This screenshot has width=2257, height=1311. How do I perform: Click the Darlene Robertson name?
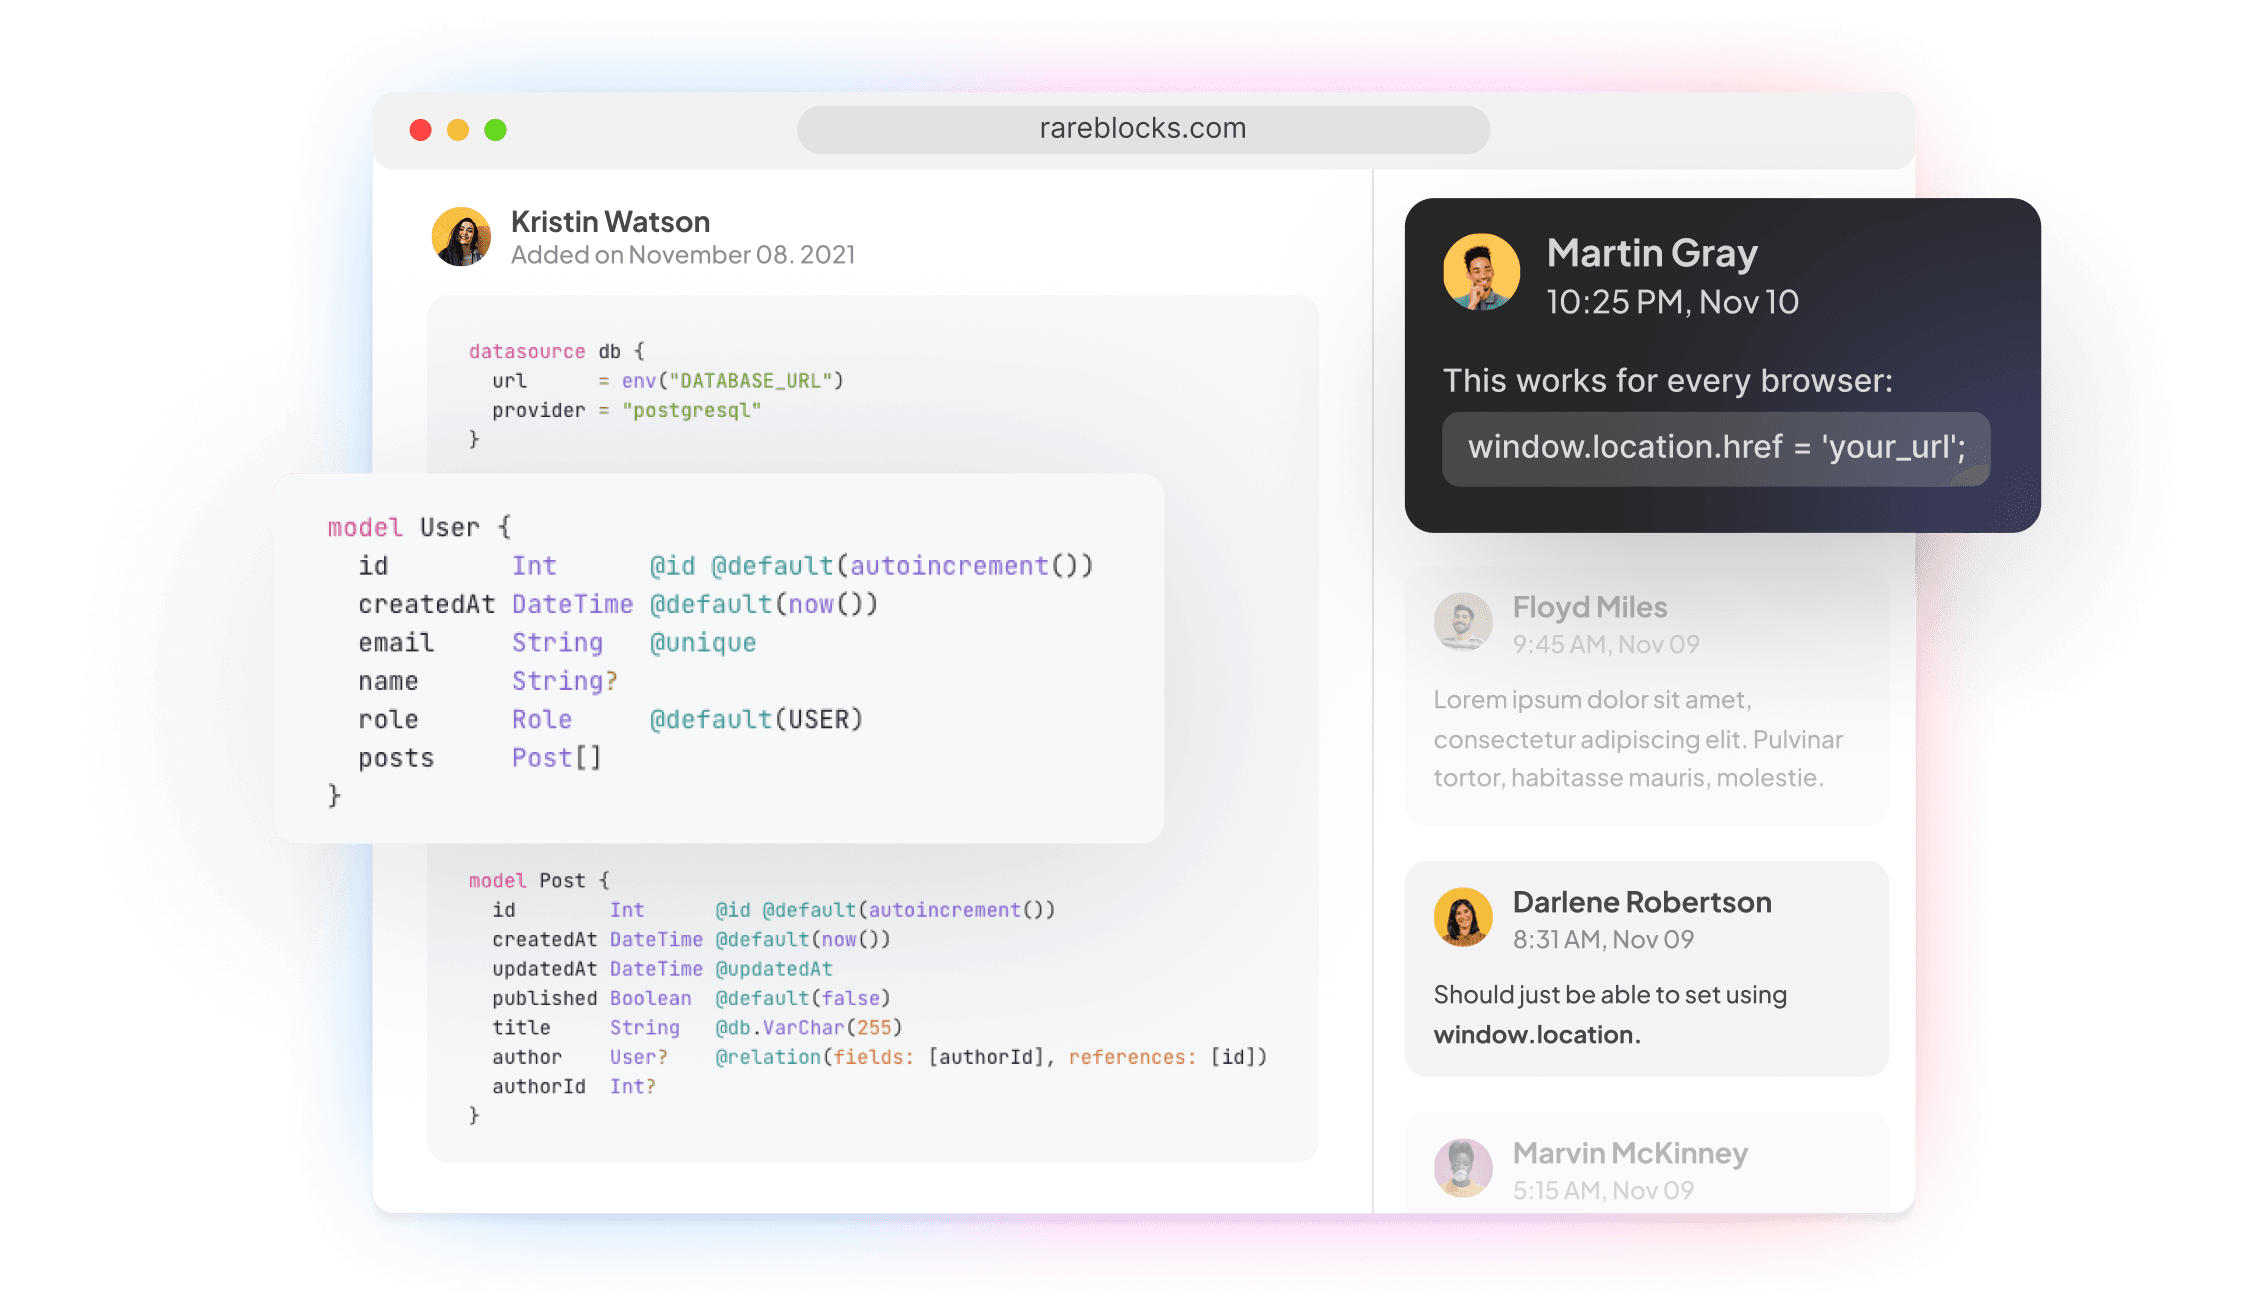tap(1642, 902)
